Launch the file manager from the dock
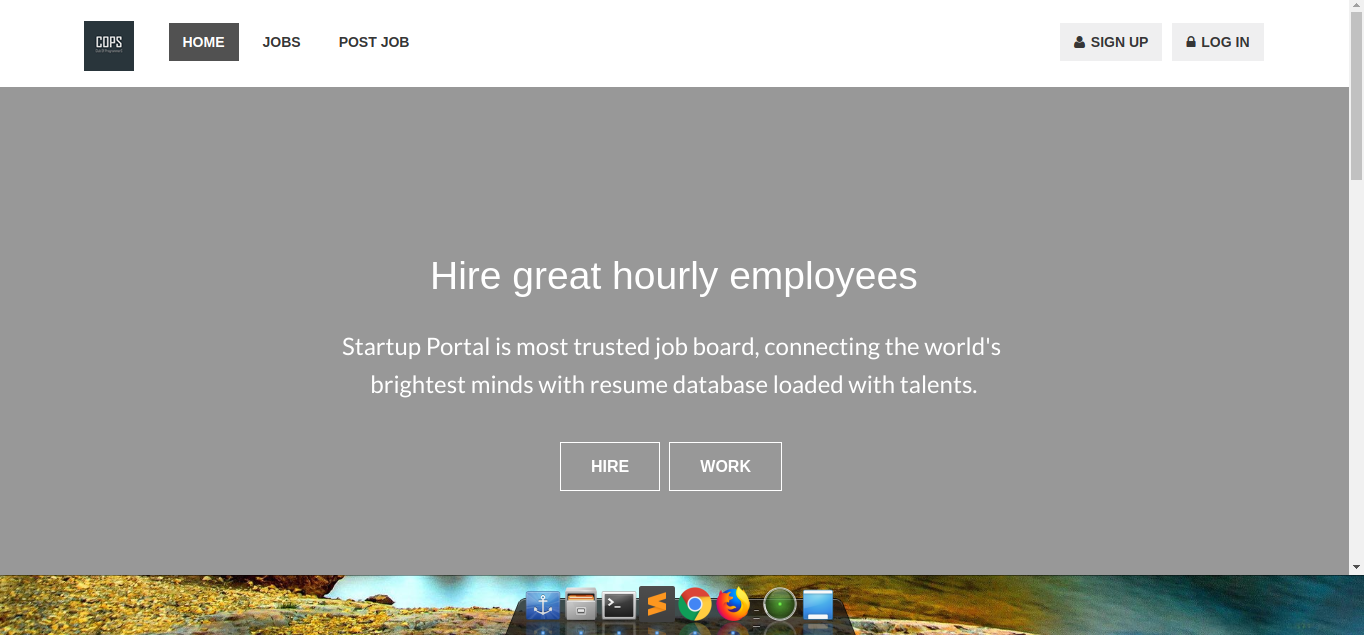The height and width of the screenshot is (635, 1364). (x=581, y=605)
